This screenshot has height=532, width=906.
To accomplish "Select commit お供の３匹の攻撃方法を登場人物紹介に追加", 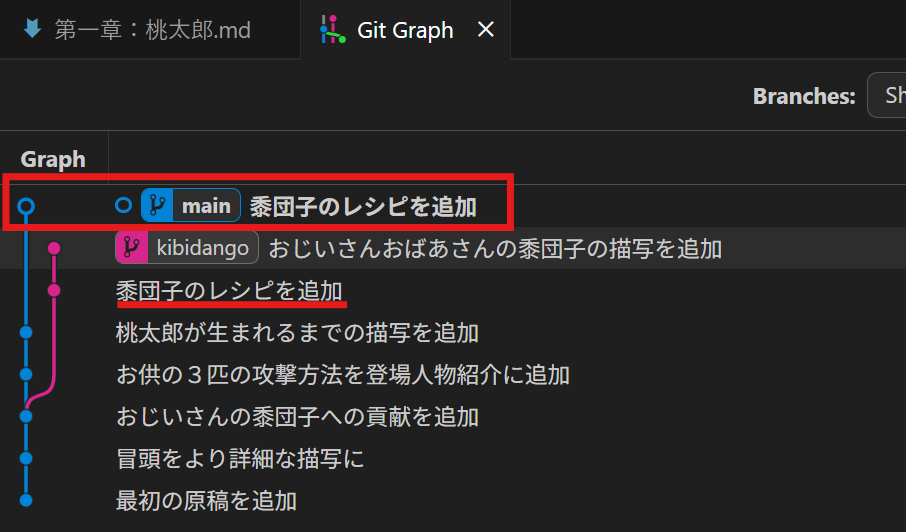I will coord(343,375).
